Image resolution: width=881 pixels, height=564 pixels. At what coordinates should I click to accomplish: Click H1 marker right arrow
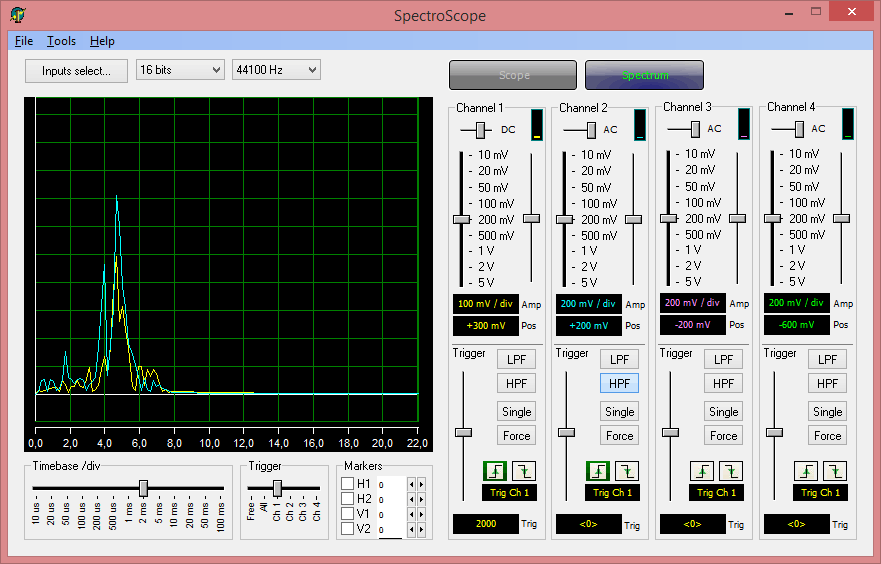point(421,484)
